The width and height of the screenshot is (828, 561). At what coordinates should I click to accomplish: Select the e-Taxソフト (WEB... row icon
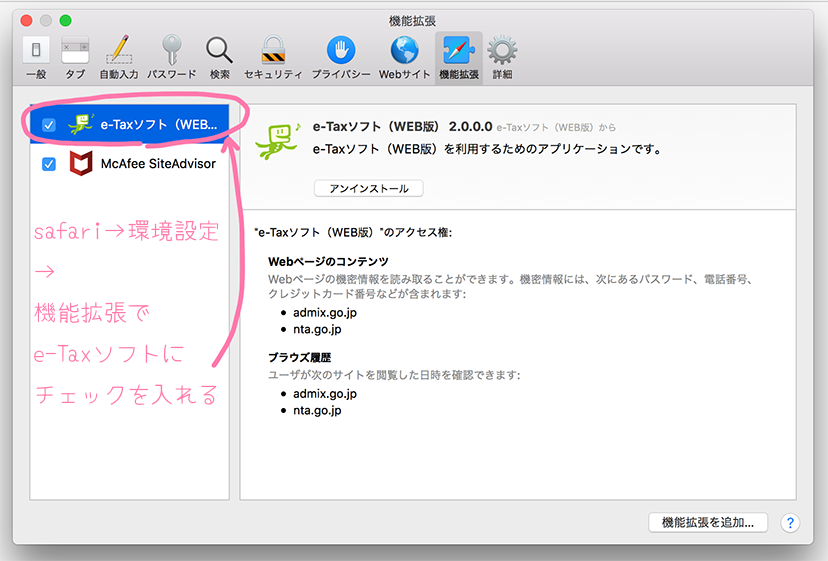pyautogui.click(x=81, y=124)
